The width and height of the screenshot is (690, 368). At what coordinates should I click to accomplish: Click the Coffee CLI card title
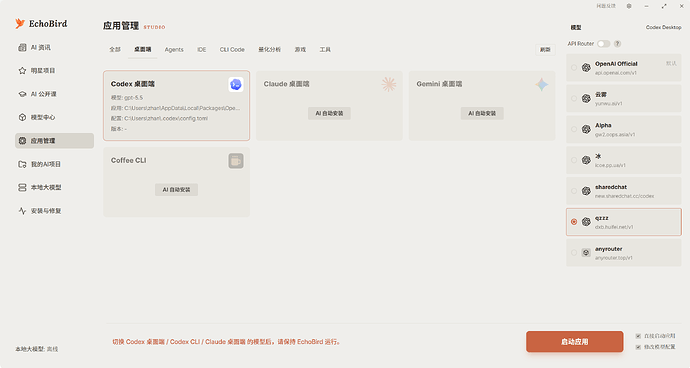128,160
